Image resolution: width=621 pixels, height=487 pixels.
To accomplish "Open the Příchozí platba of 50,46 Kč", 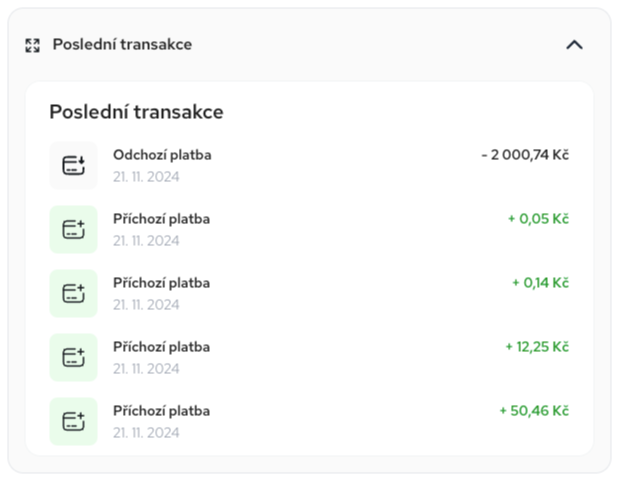I will click(309, 422).
